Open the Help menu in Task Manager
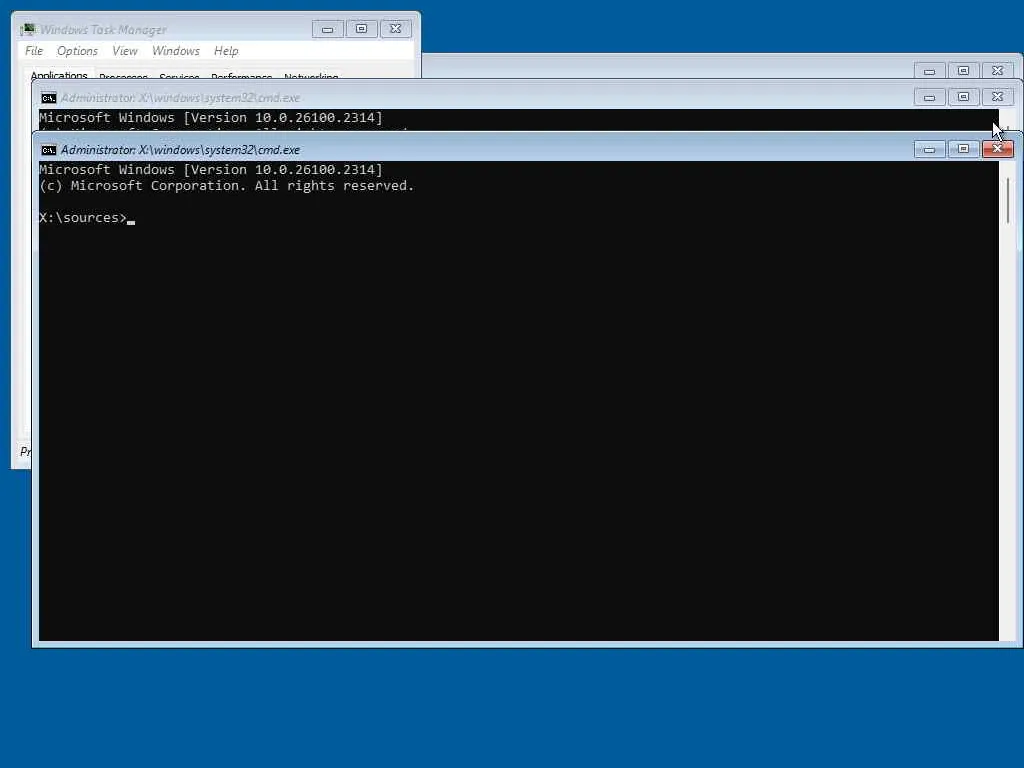 pos(226,51)
